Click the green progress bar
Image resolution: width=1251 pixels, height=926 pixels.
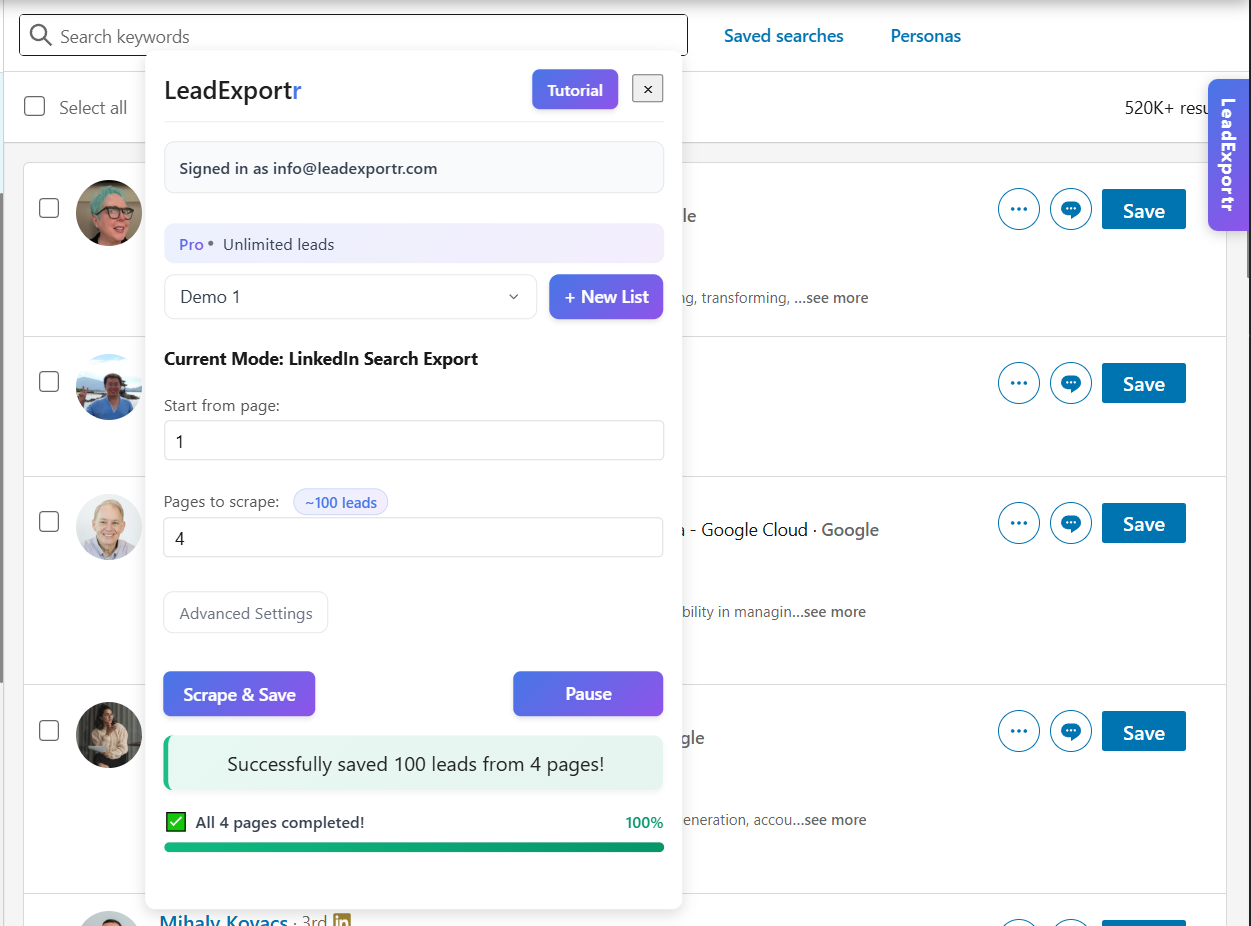[413, 847]
